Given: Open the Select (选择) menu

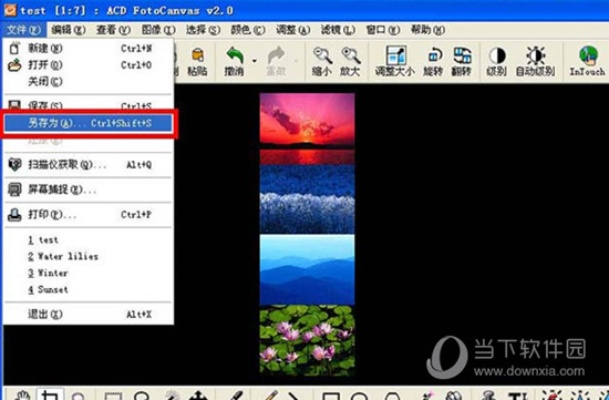Looking at the screenshot, I should [203, 30].
